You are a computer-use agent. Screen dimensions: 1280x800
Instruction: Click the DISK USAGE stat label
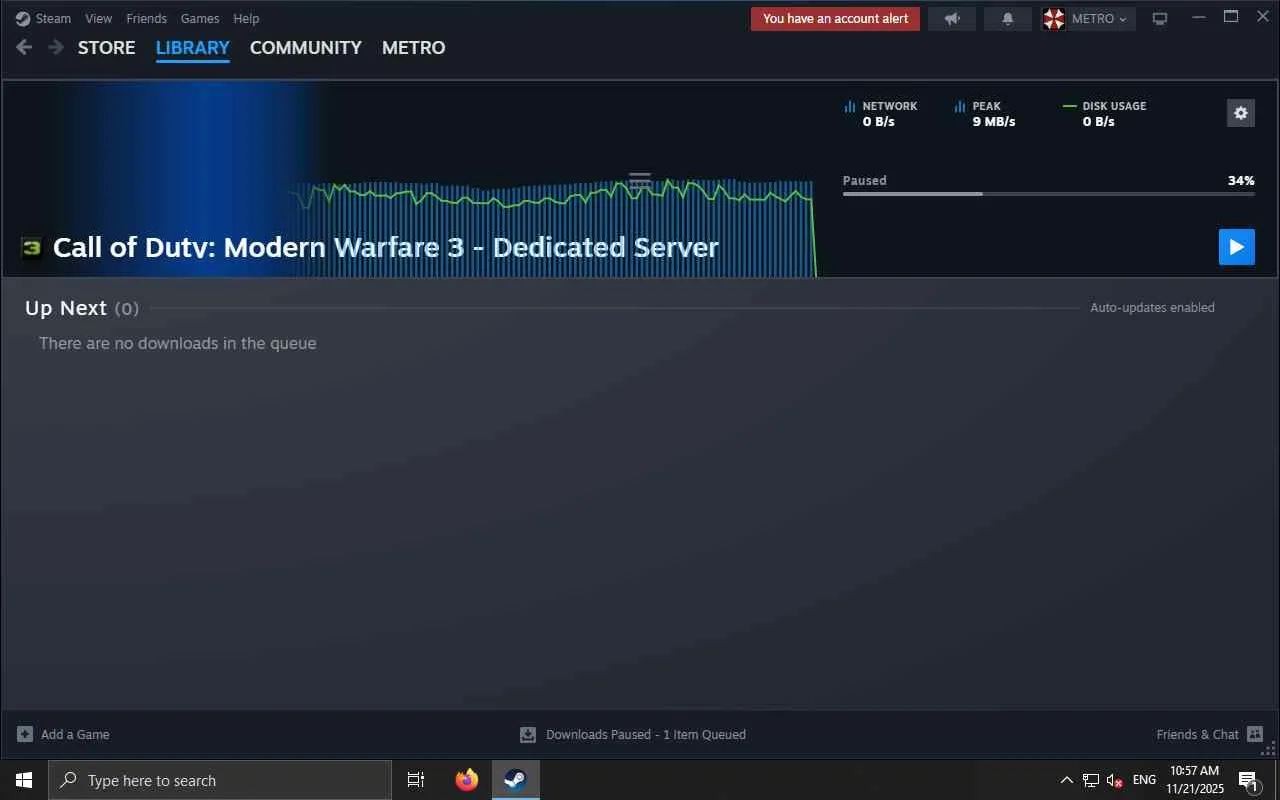(1115, 106)
